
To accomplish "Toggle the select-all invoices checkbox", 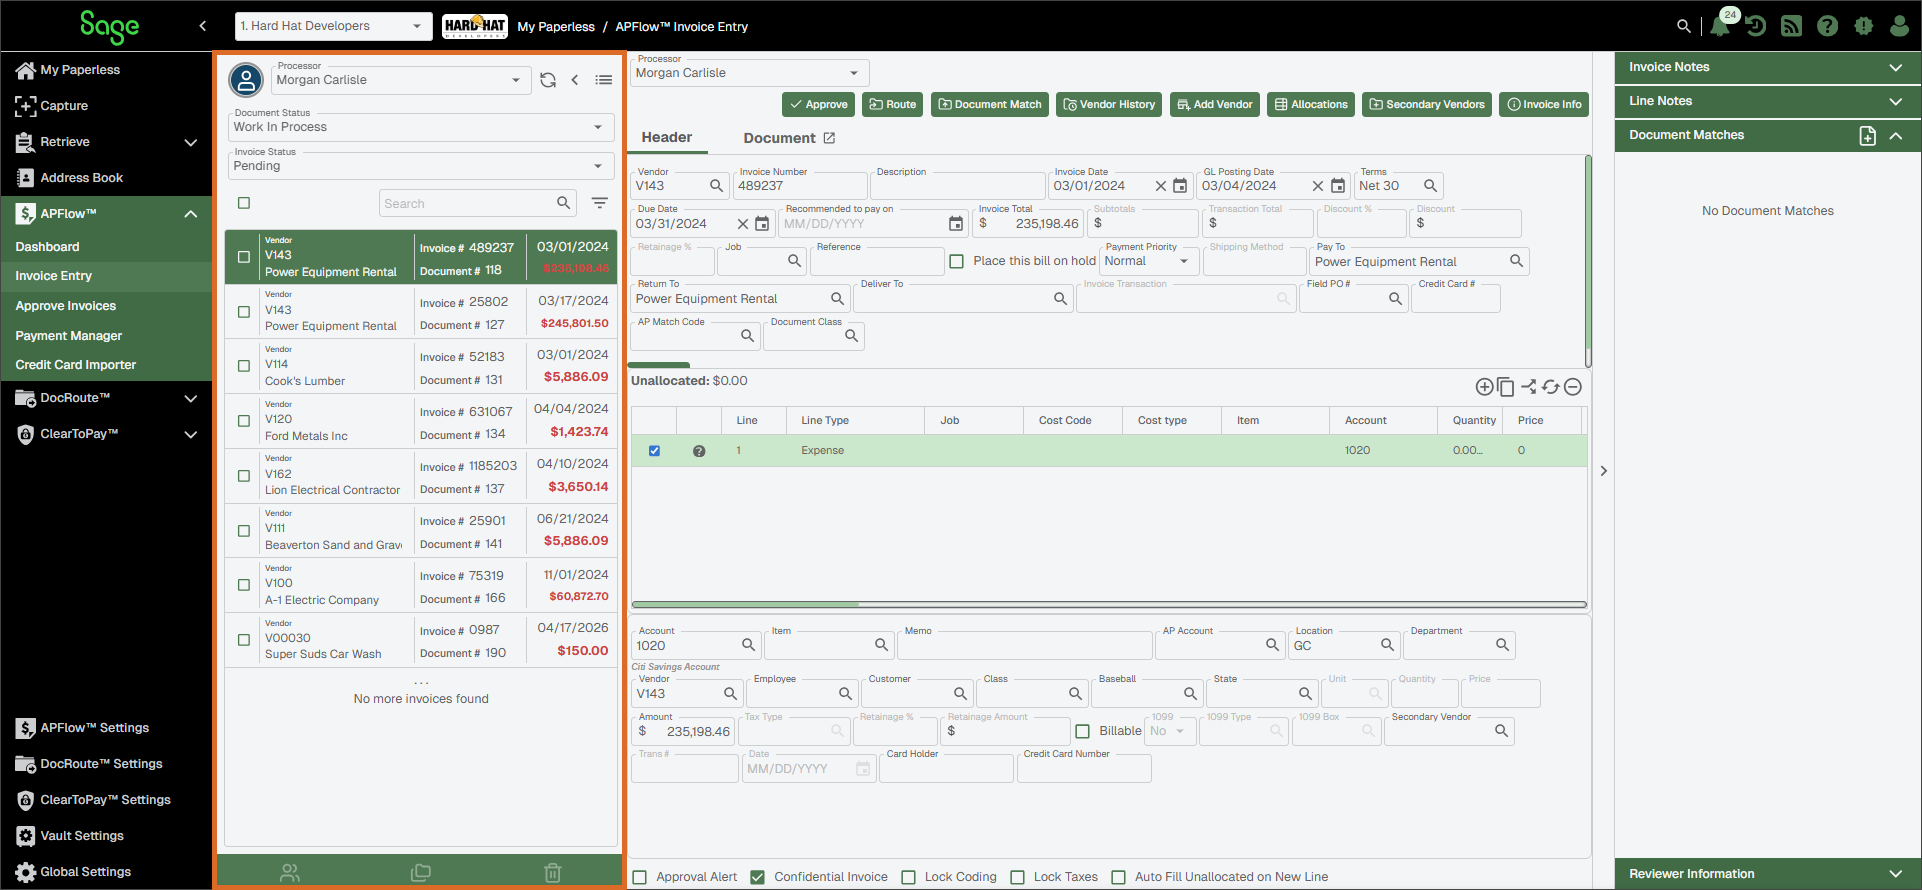I will (x=244, y=203).
